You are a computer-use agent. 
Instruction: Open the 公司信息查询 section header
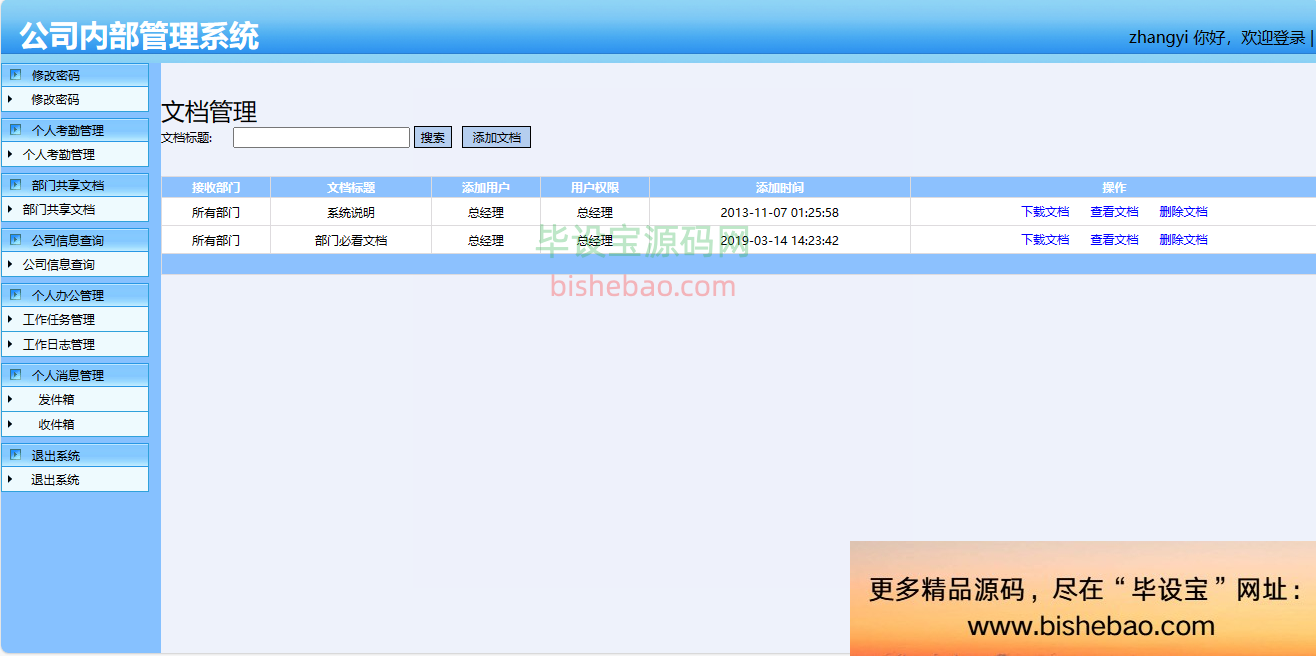point(75,240)
